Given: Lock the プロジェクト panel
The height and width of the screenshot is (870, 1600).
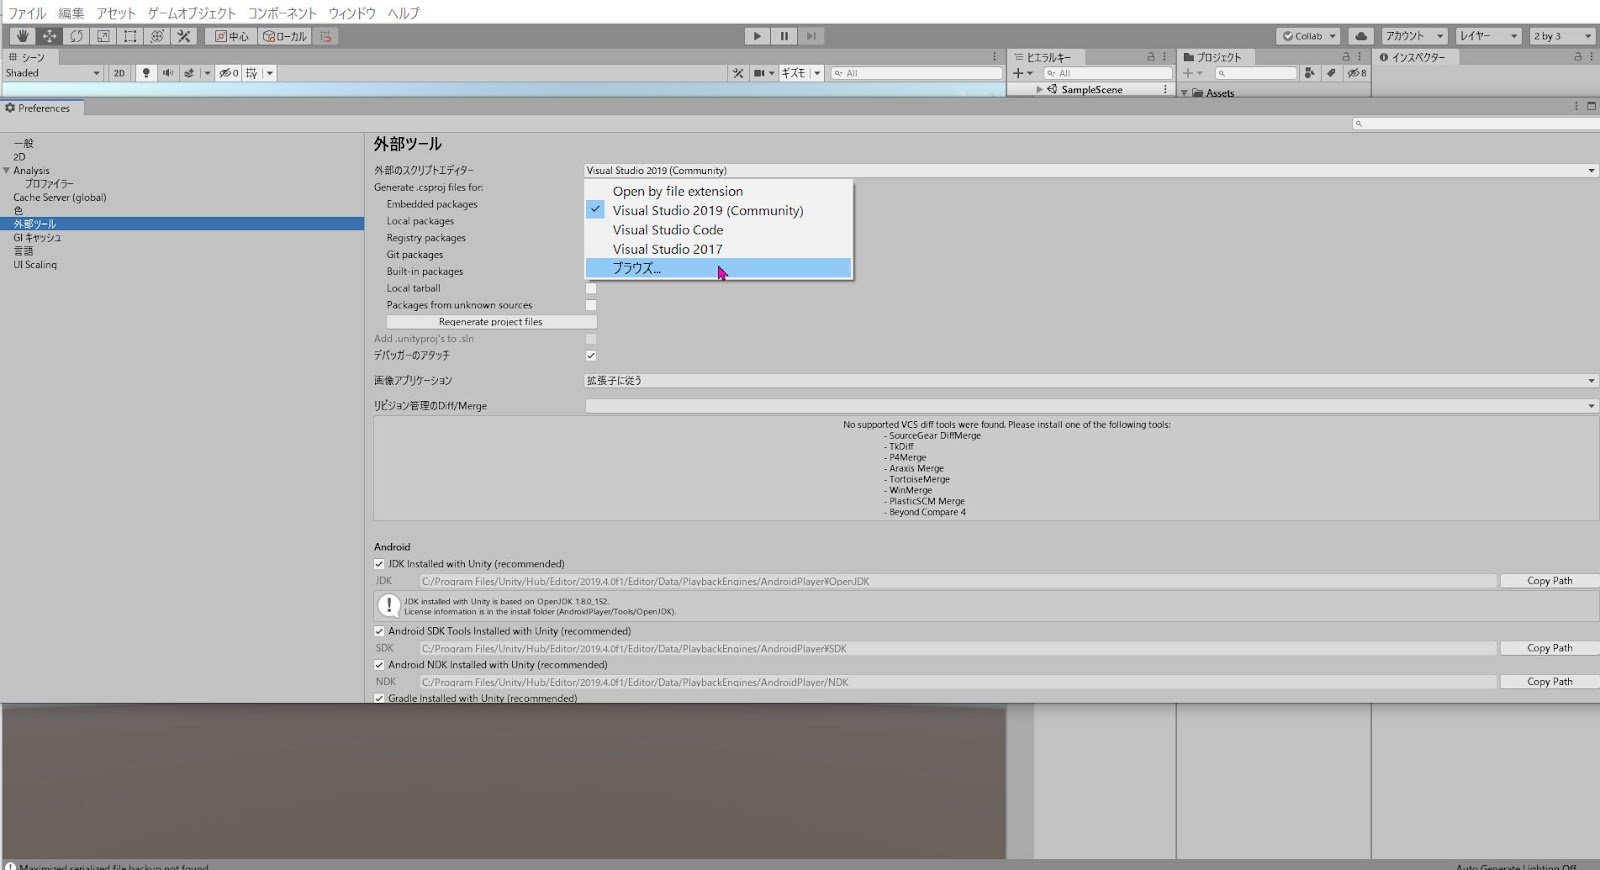Looking at the screenshot, I should pos(1346,57).
